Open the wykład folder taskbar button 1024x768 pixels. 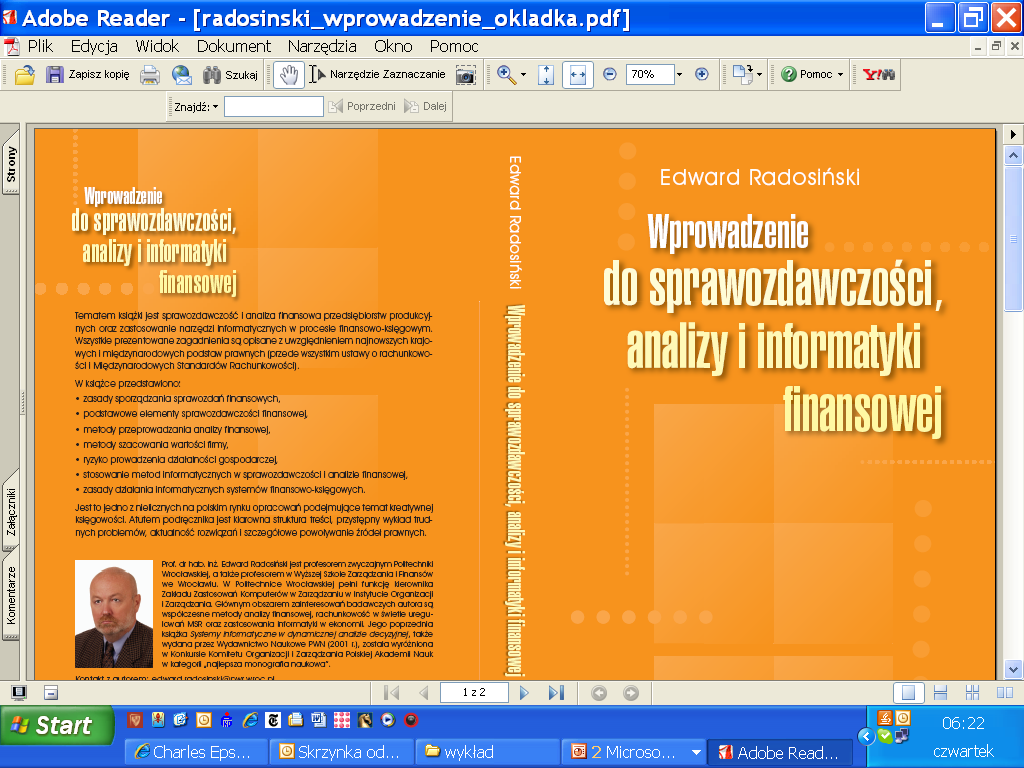pos(488,752)
